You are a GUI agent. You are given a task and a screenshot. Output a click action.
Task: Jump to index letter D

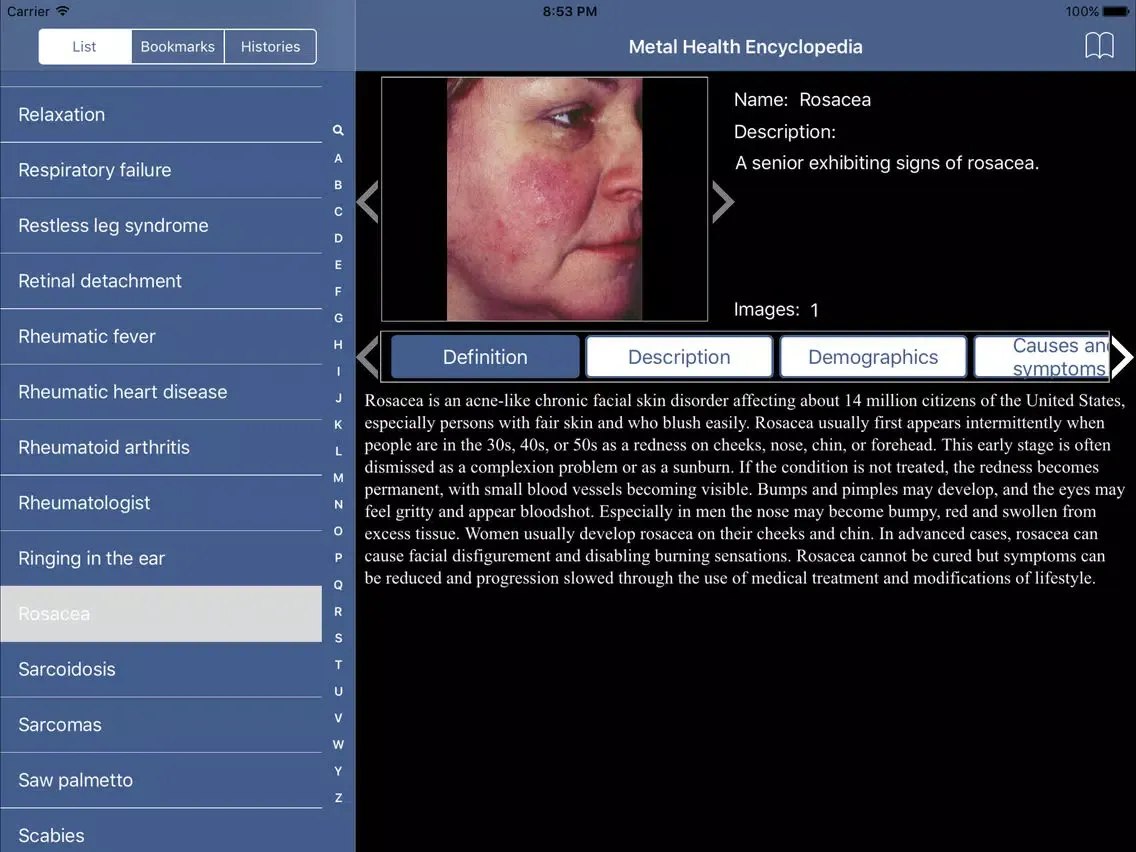tap(338, 238)
